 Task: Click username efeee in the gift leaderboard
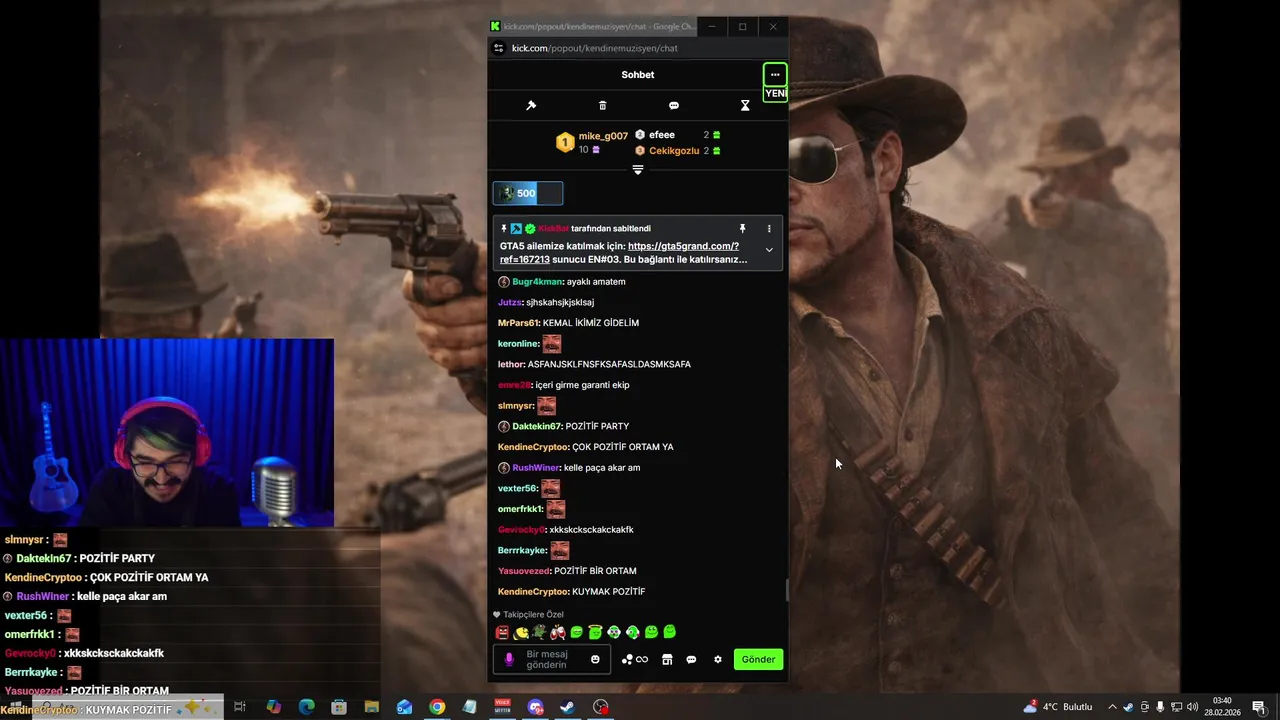coord(662,135)
